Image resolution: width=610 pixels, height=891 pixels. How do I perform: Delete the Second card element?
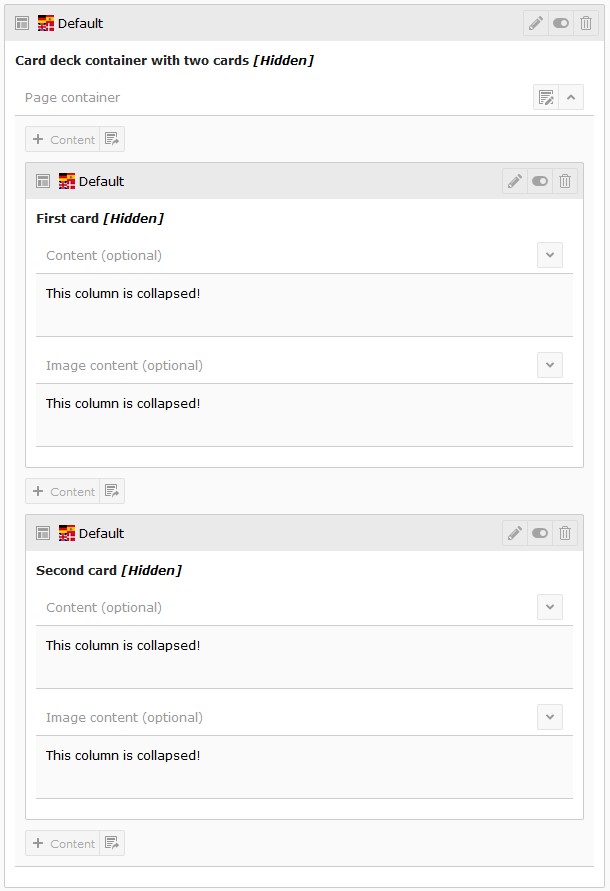coord(565,533)
